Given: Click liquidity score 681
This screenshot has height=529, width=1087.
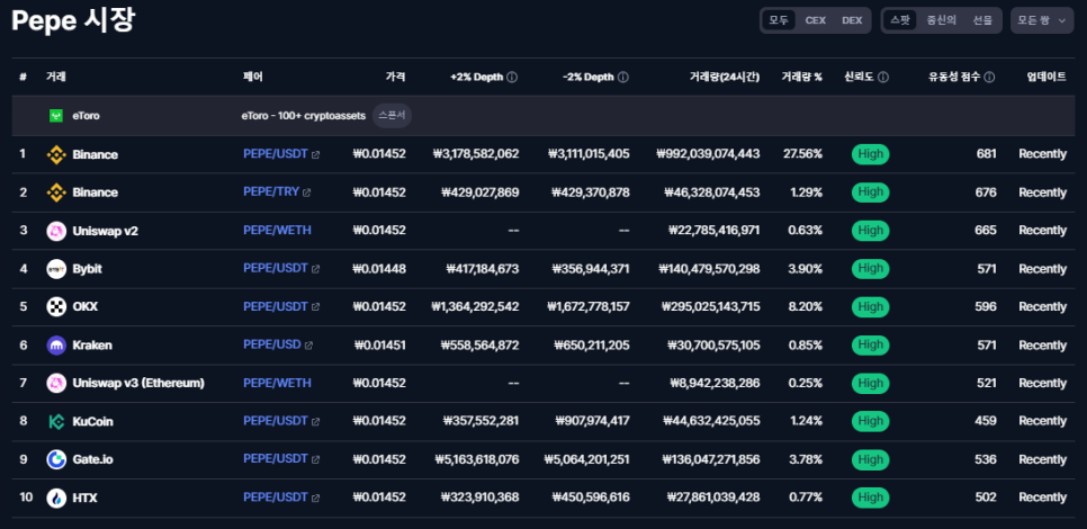Looking at the screenshot, I should [986, 154].
